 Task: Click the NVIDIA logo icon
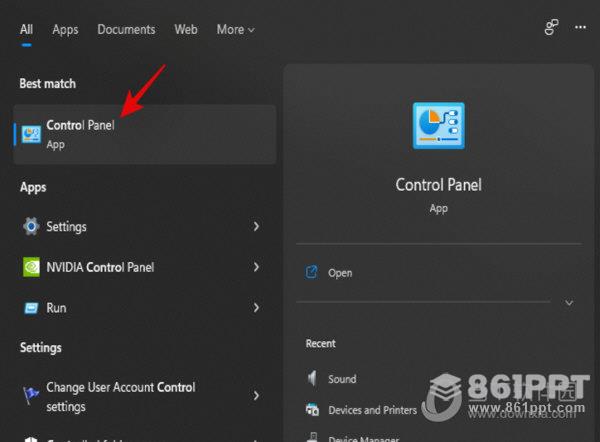tap(31, 267)
